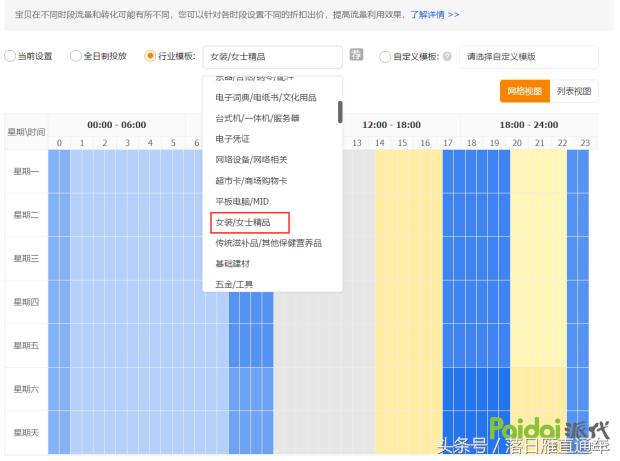Open the 女装/女士精品 industry template combo box

click(272, 57)
